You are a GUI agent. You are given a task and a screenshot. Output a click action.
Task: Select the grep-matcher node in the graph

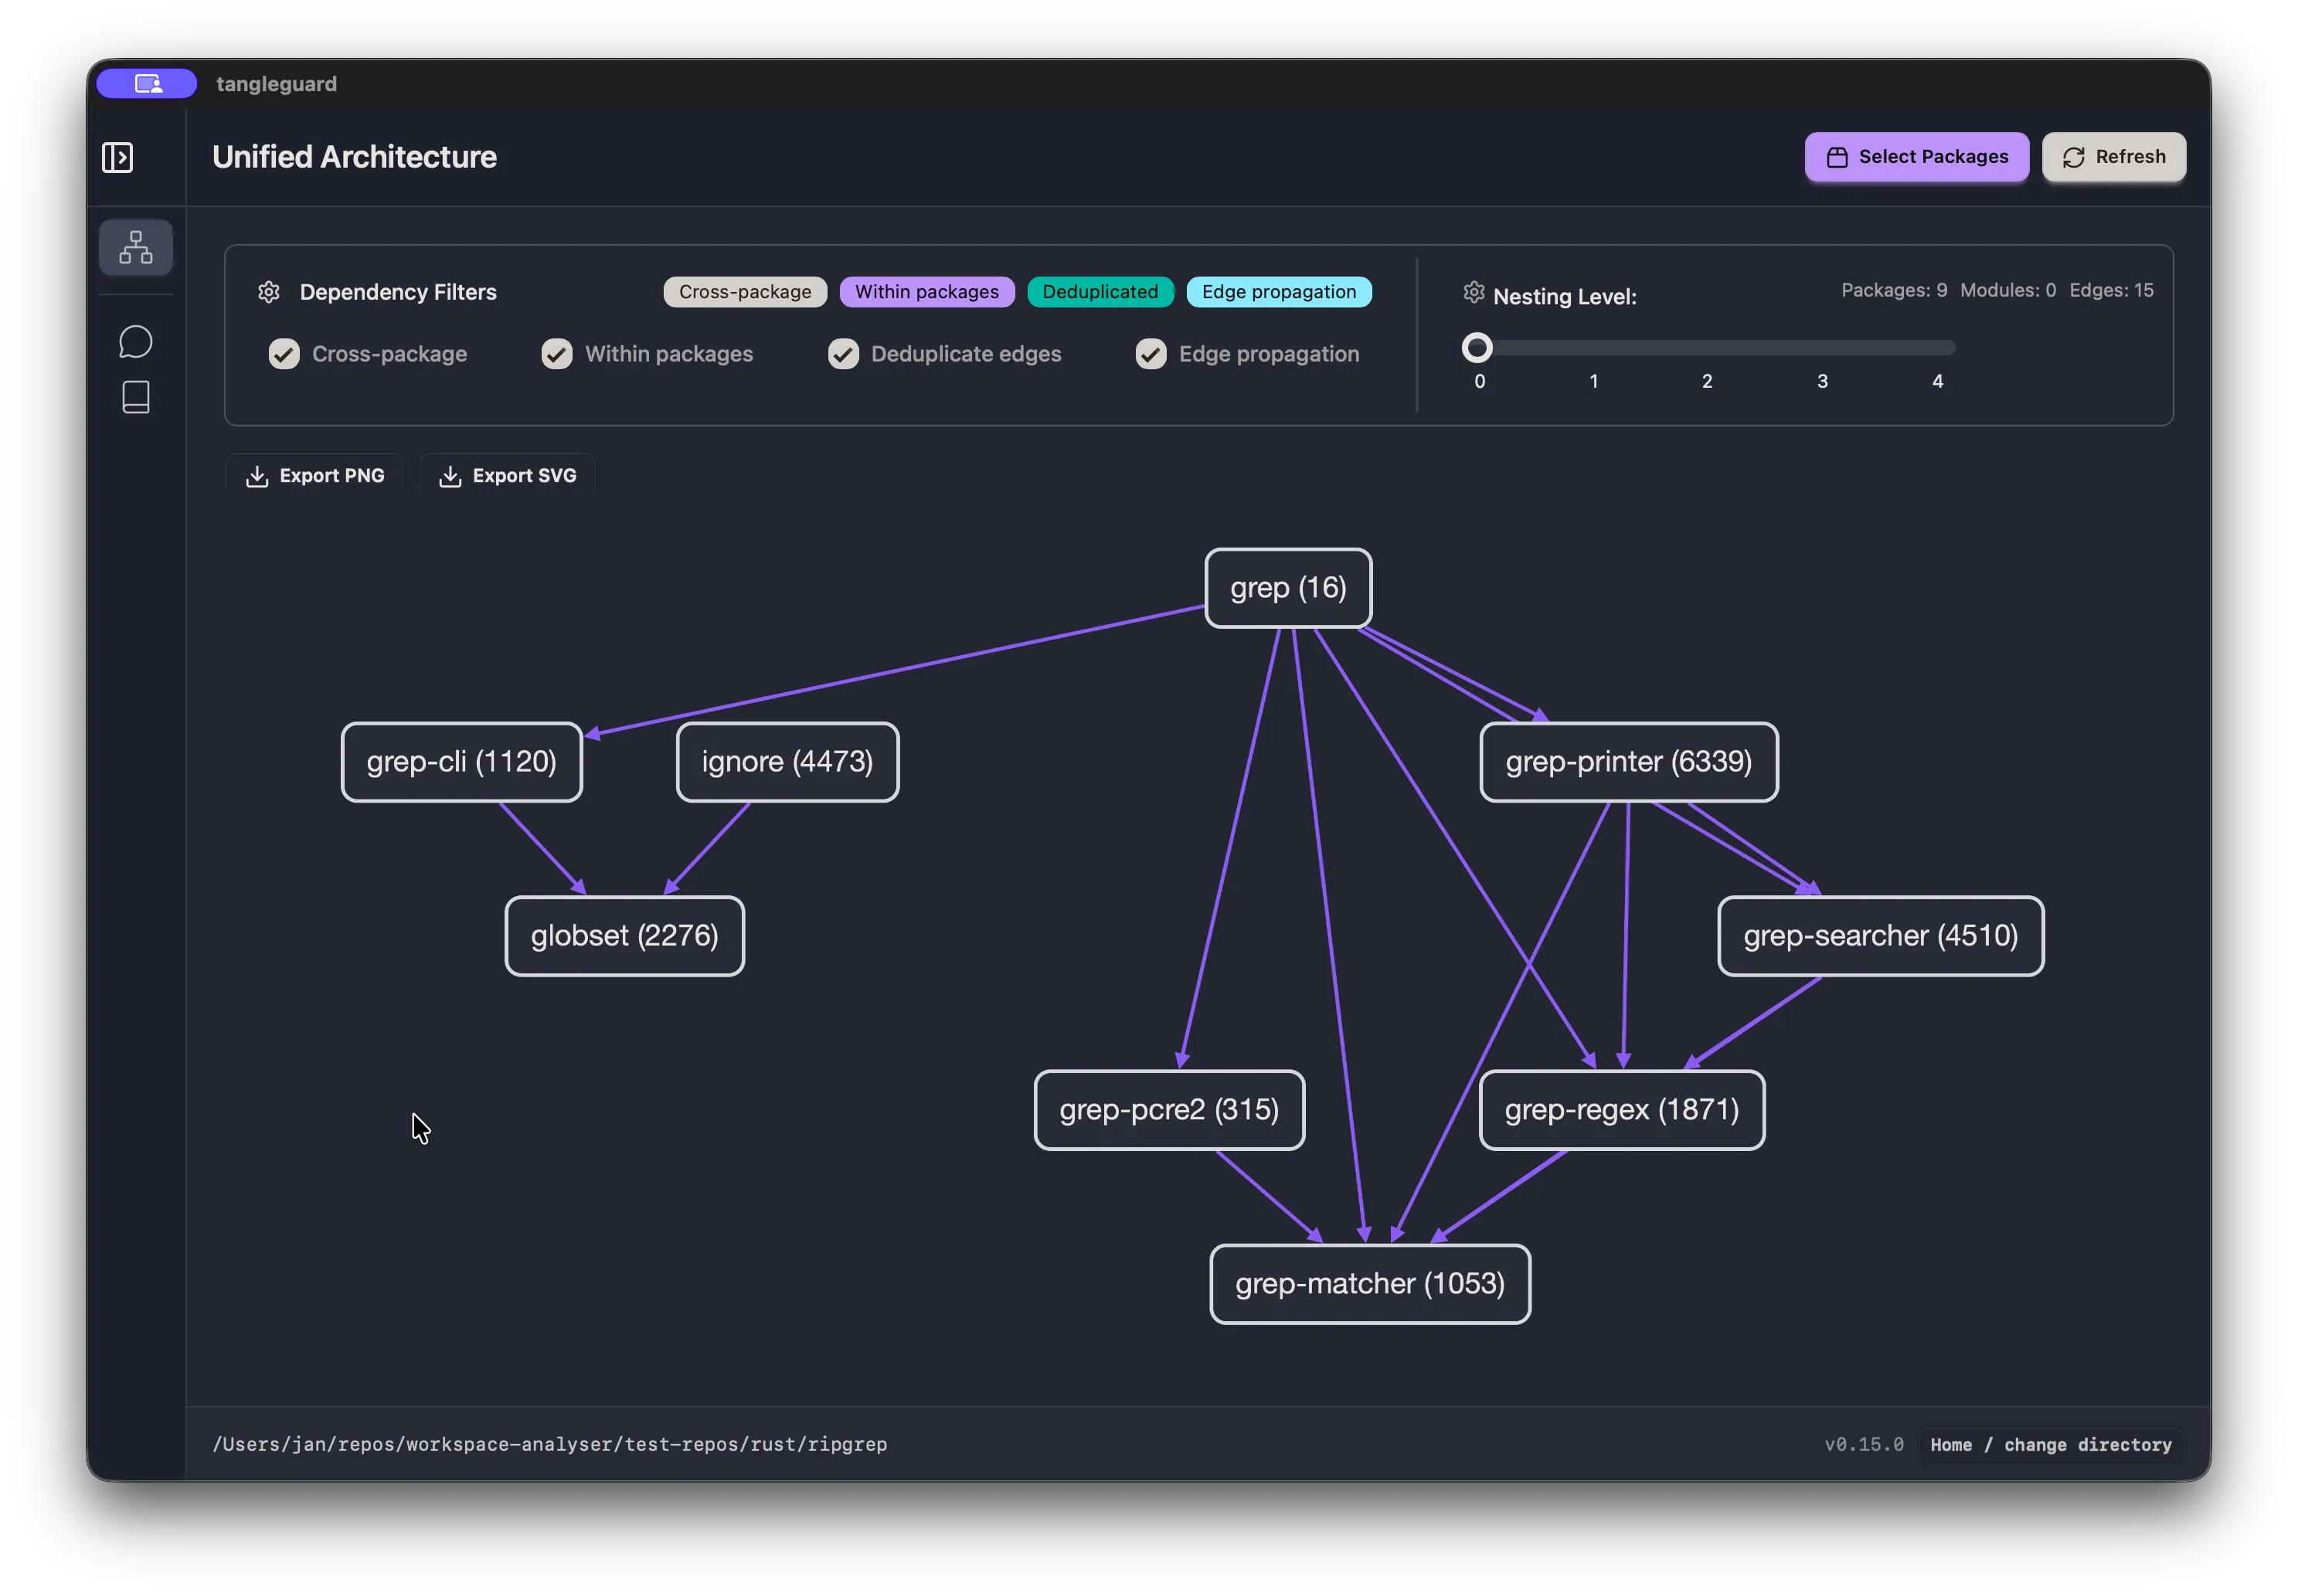click(x=1370, y=1284)
